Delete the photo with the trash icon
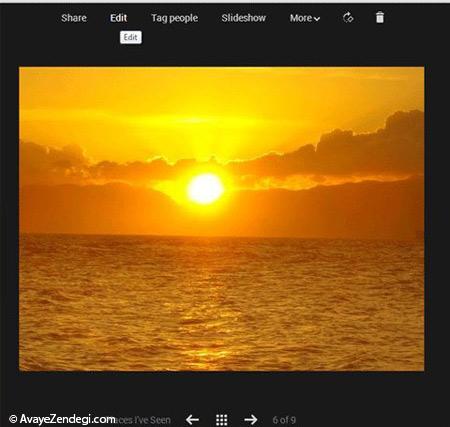 (x=380, y=17)
